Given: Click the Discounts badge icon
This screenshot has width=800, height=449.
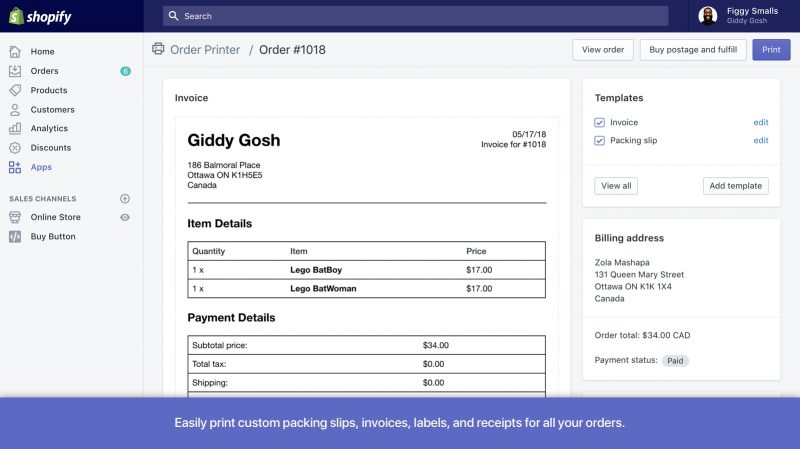Looking at the screenshot, I should point(15,148).
